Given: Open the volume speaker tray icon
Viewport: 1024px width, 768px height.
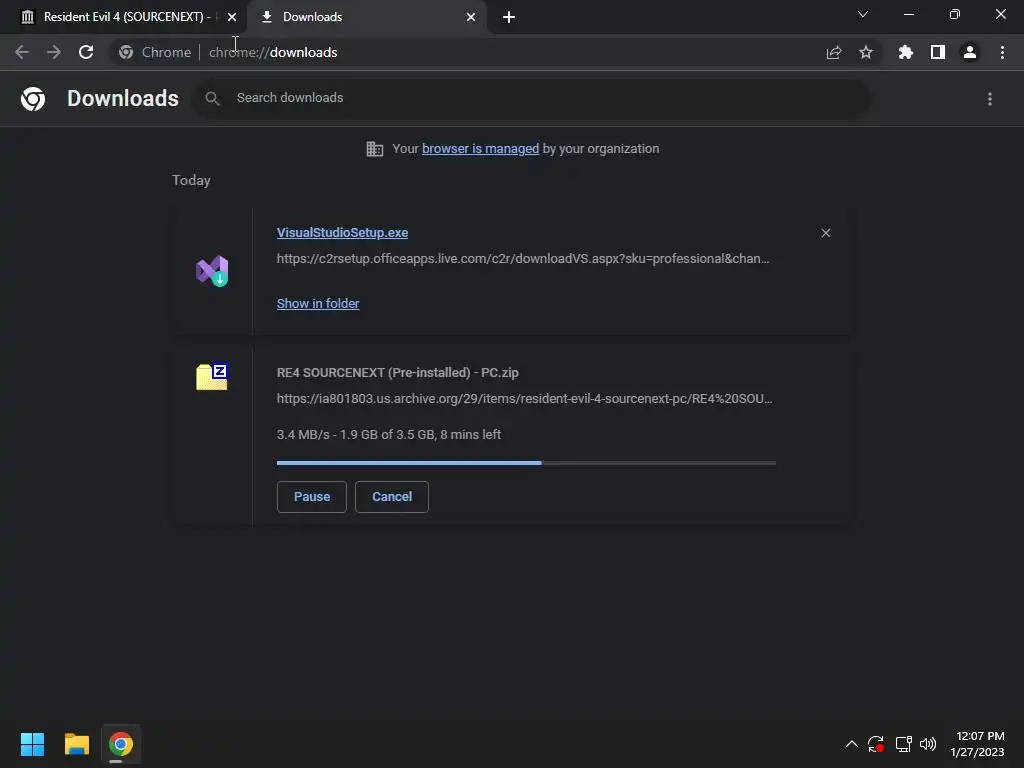Looking at the screenshot, I should pos(928,744).
